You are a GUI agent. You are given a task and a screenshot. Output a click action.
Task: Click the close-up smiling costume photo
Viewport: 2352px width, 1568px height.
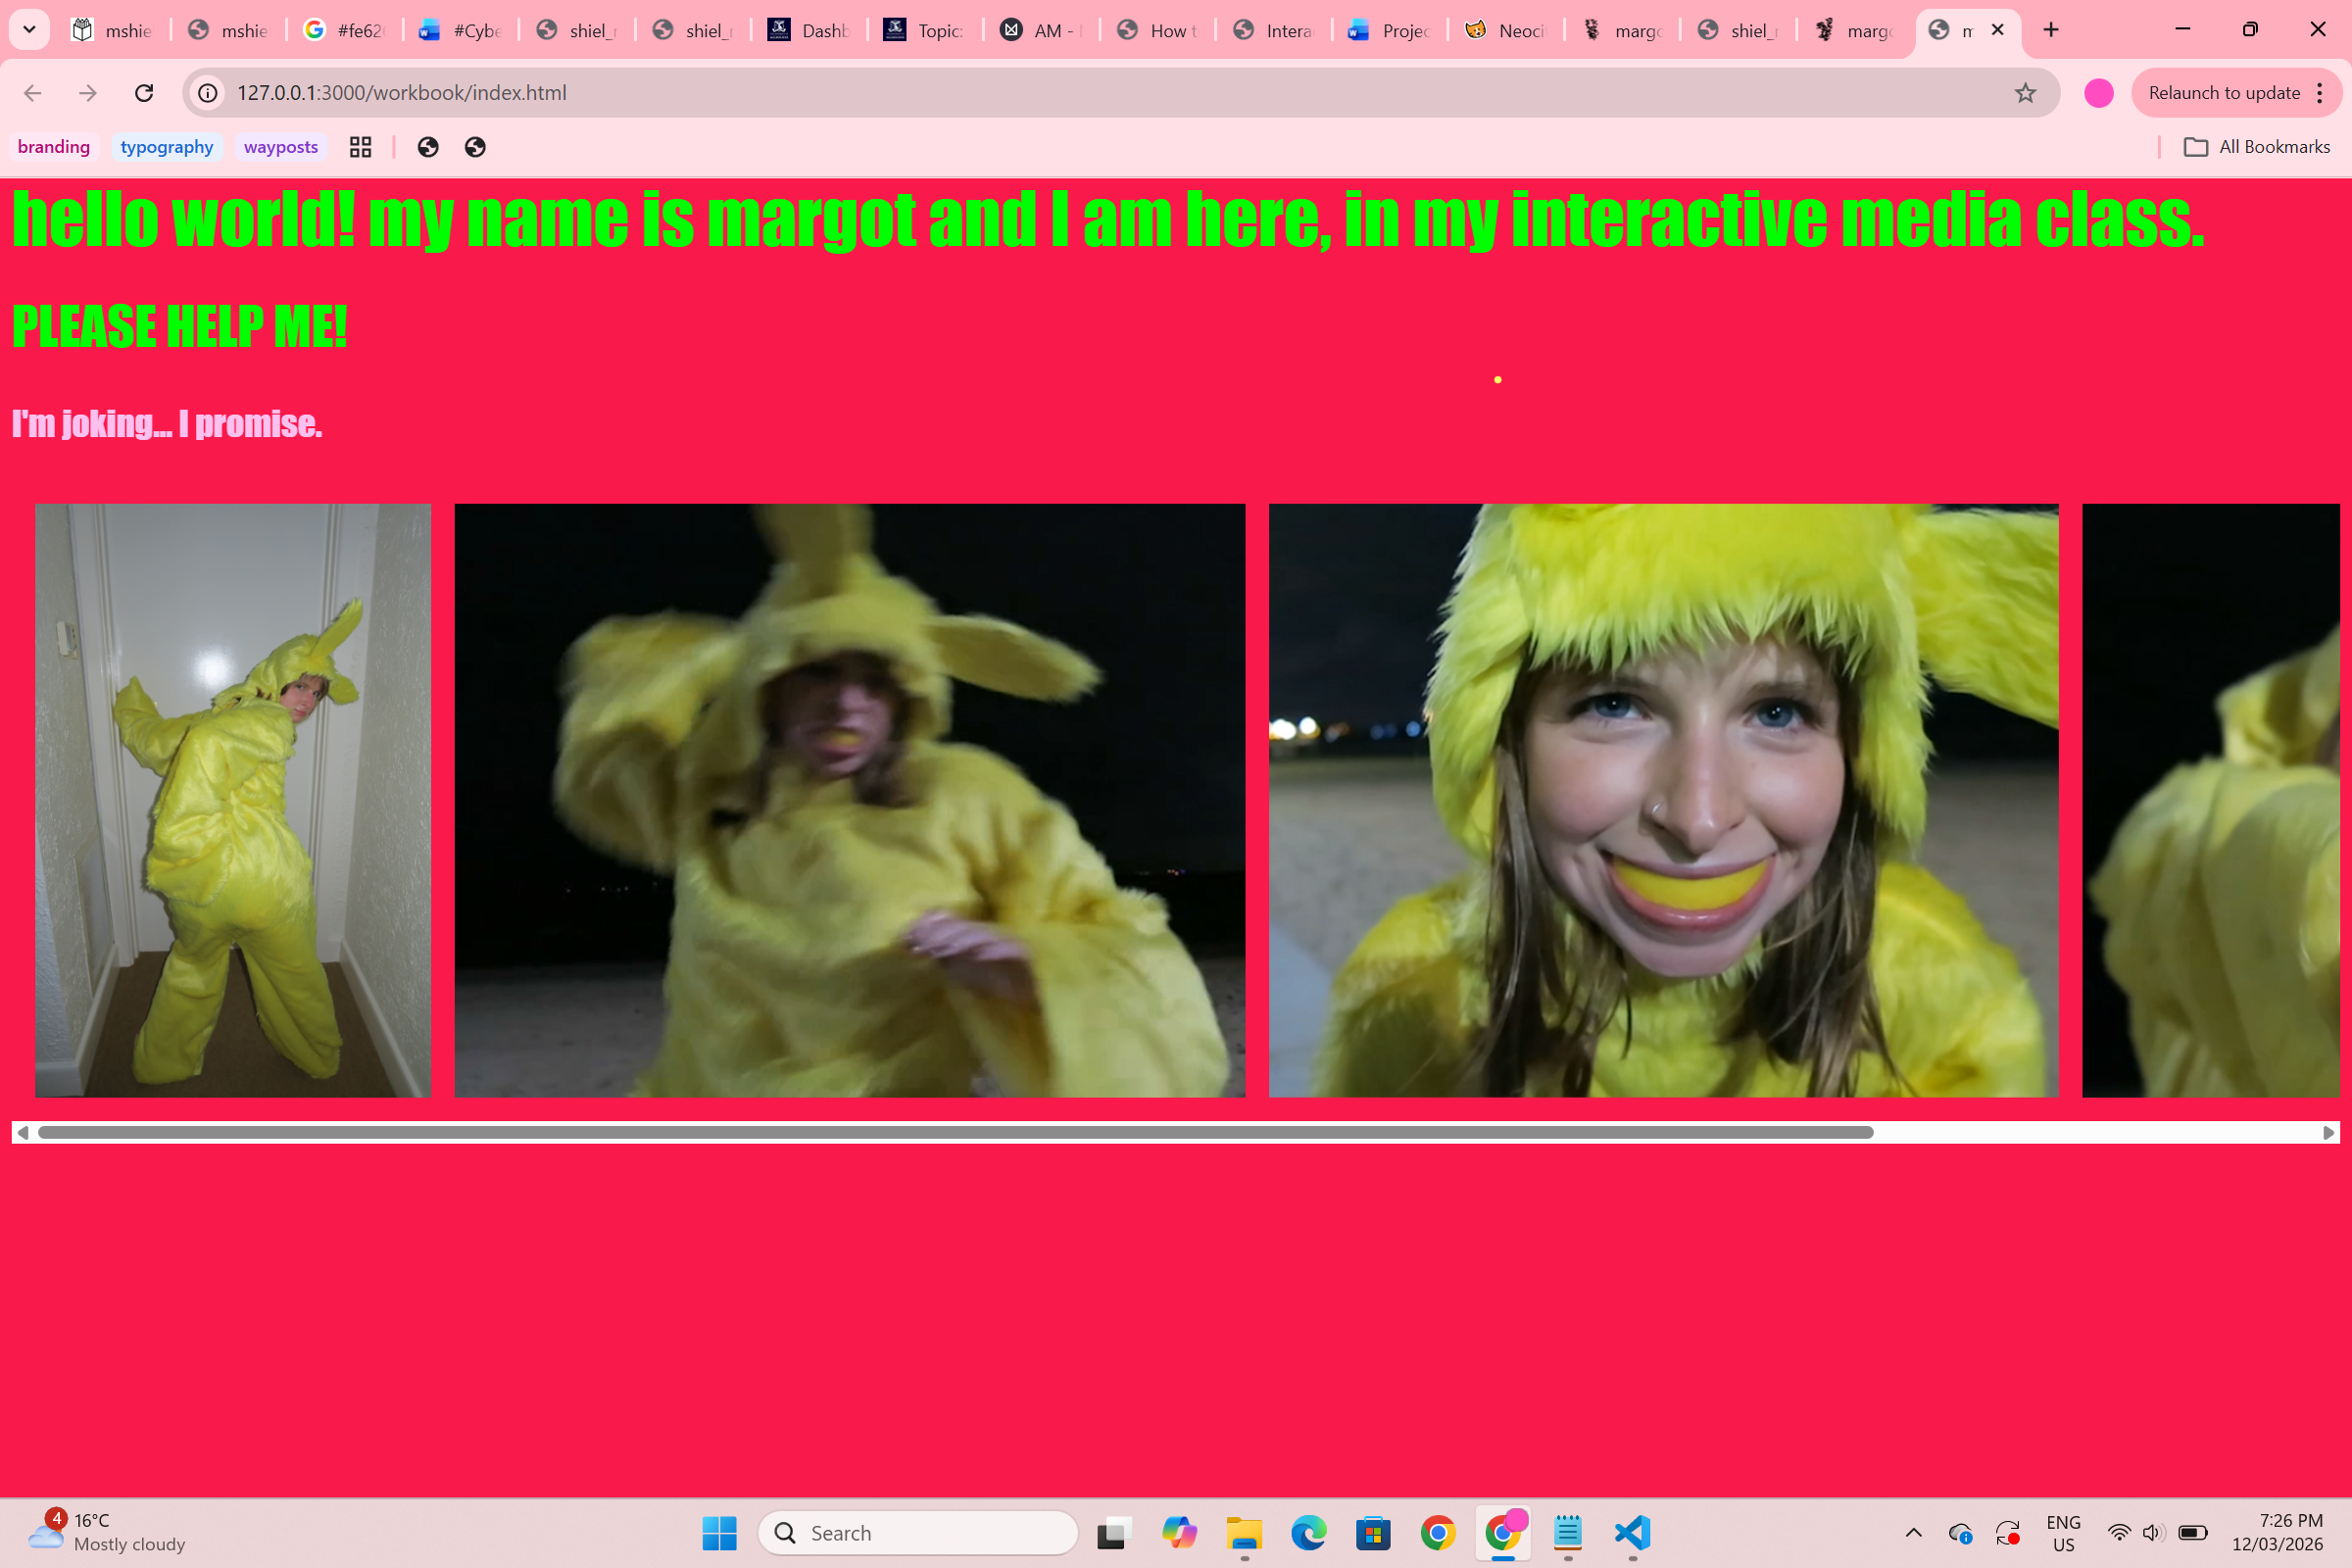coord(1663,800)
